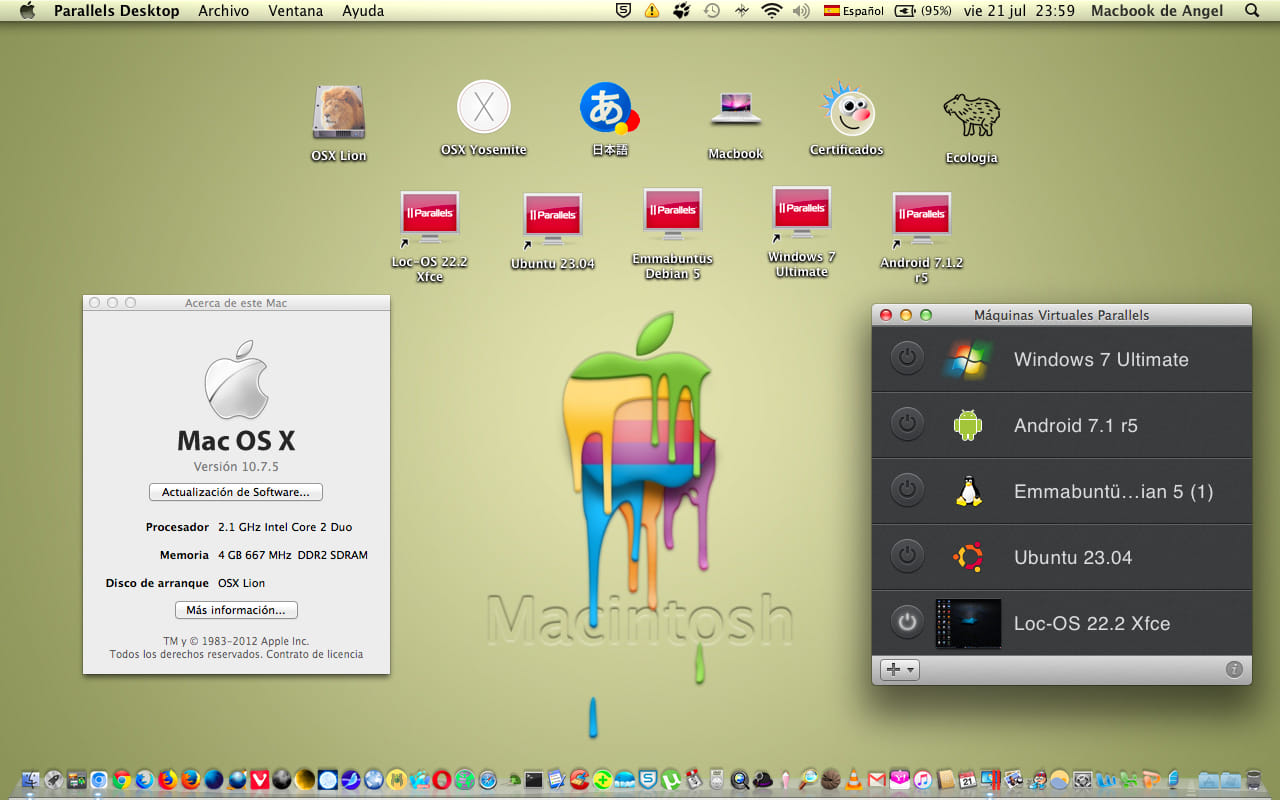The height and width of the screenshot is (800, 1280).
Task: Open the volume control in menu bar
Action: (800, 11)
